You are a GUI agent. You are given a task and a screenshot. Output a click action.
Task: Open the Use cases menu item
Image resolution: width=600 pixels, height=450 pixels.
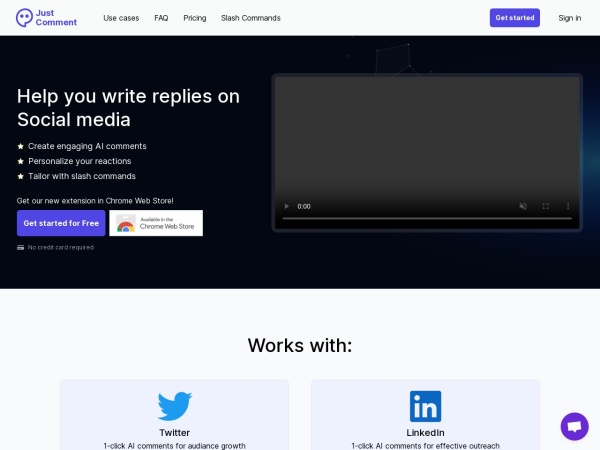click(x=121, y=18)
